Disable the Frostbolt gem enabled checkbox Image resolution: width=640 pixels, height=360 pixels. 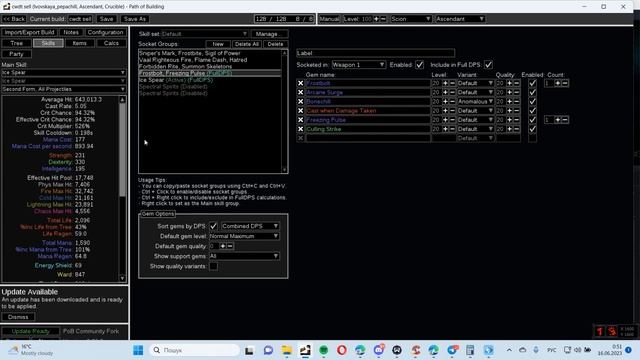click(x=532, y=83)
